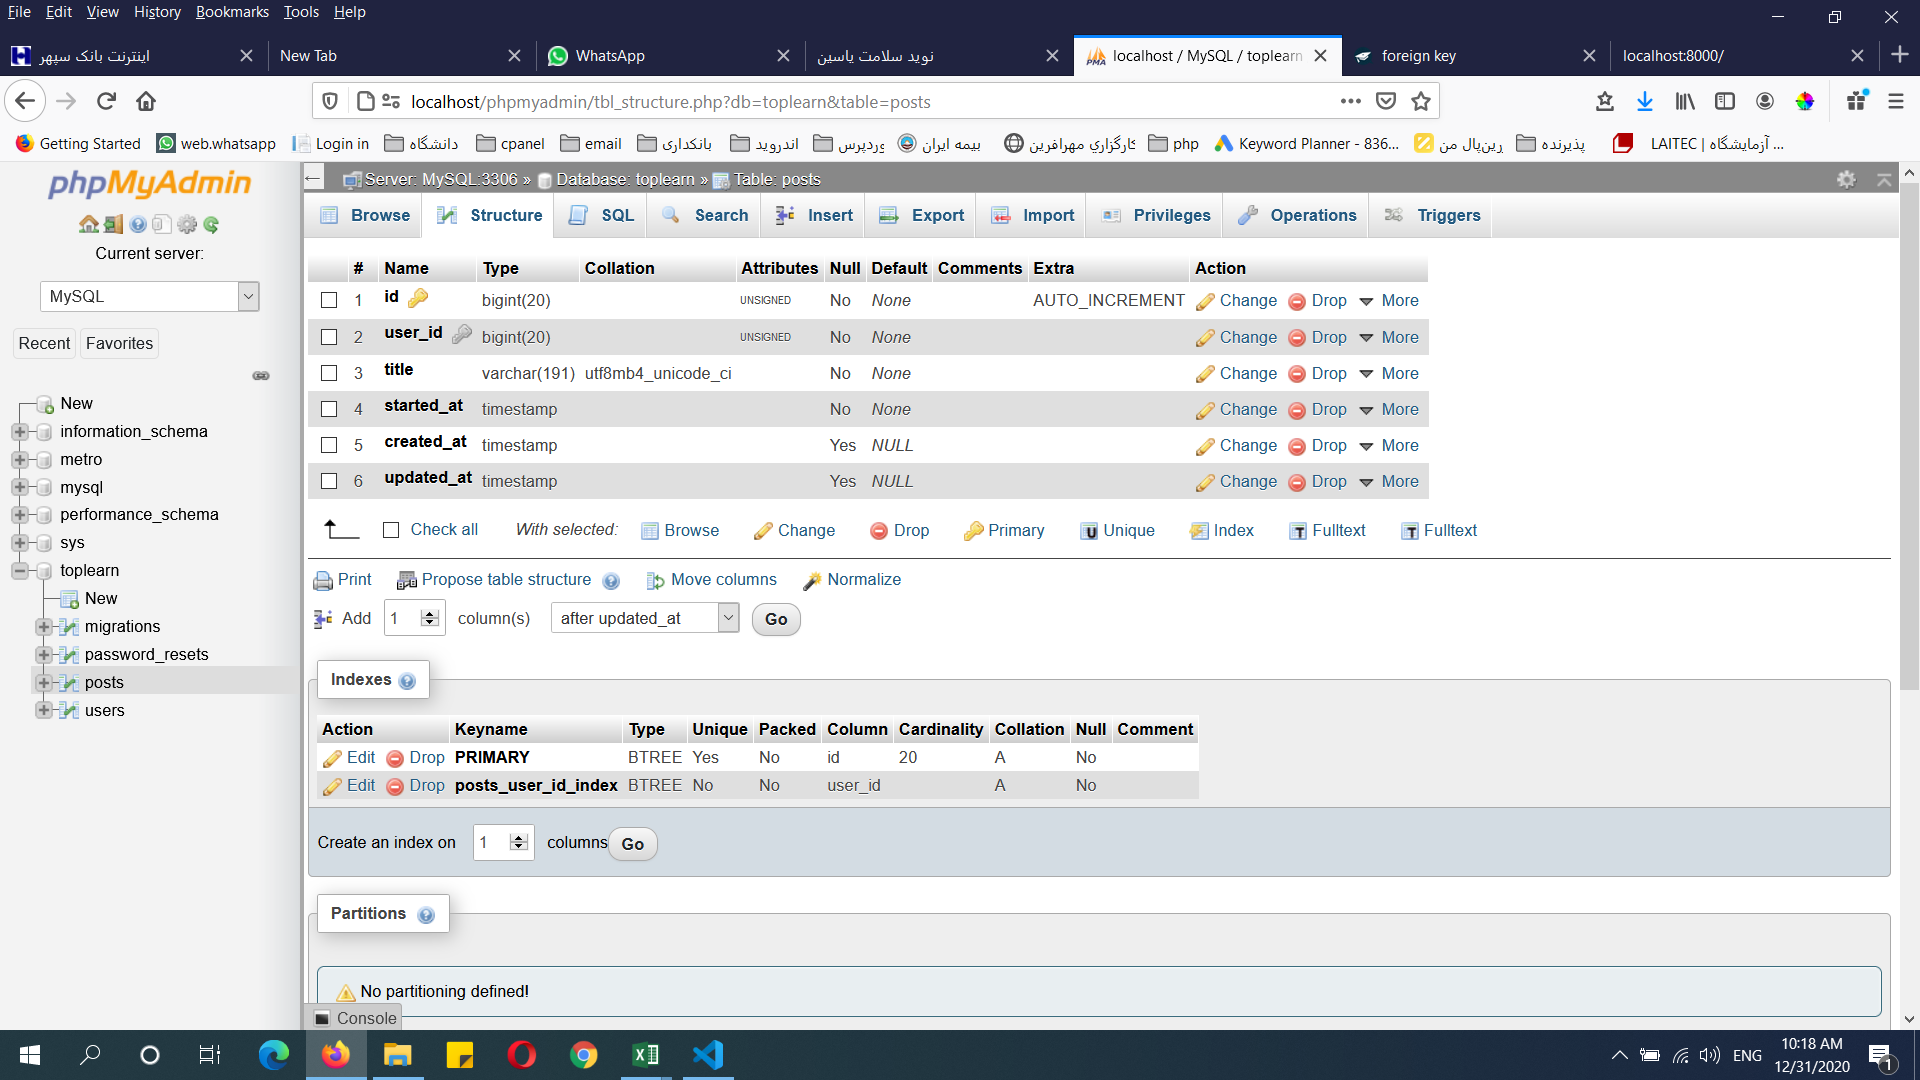
Task: Click the Primary key icon in With selected row
Action: tap(973, 531)
